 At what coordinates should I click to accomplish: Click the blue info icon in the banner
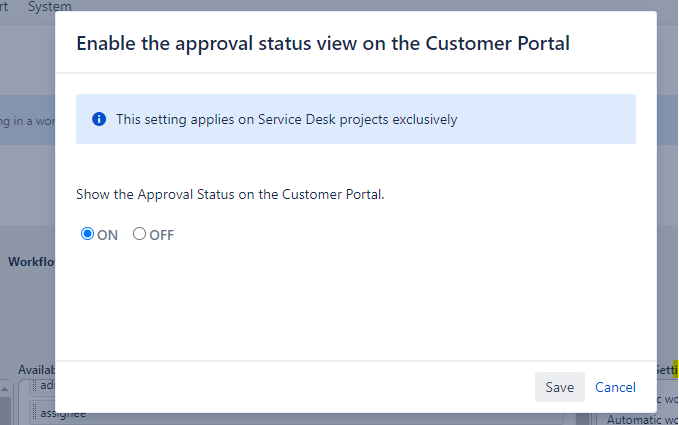pyautogui.click(x=99, y=119)
